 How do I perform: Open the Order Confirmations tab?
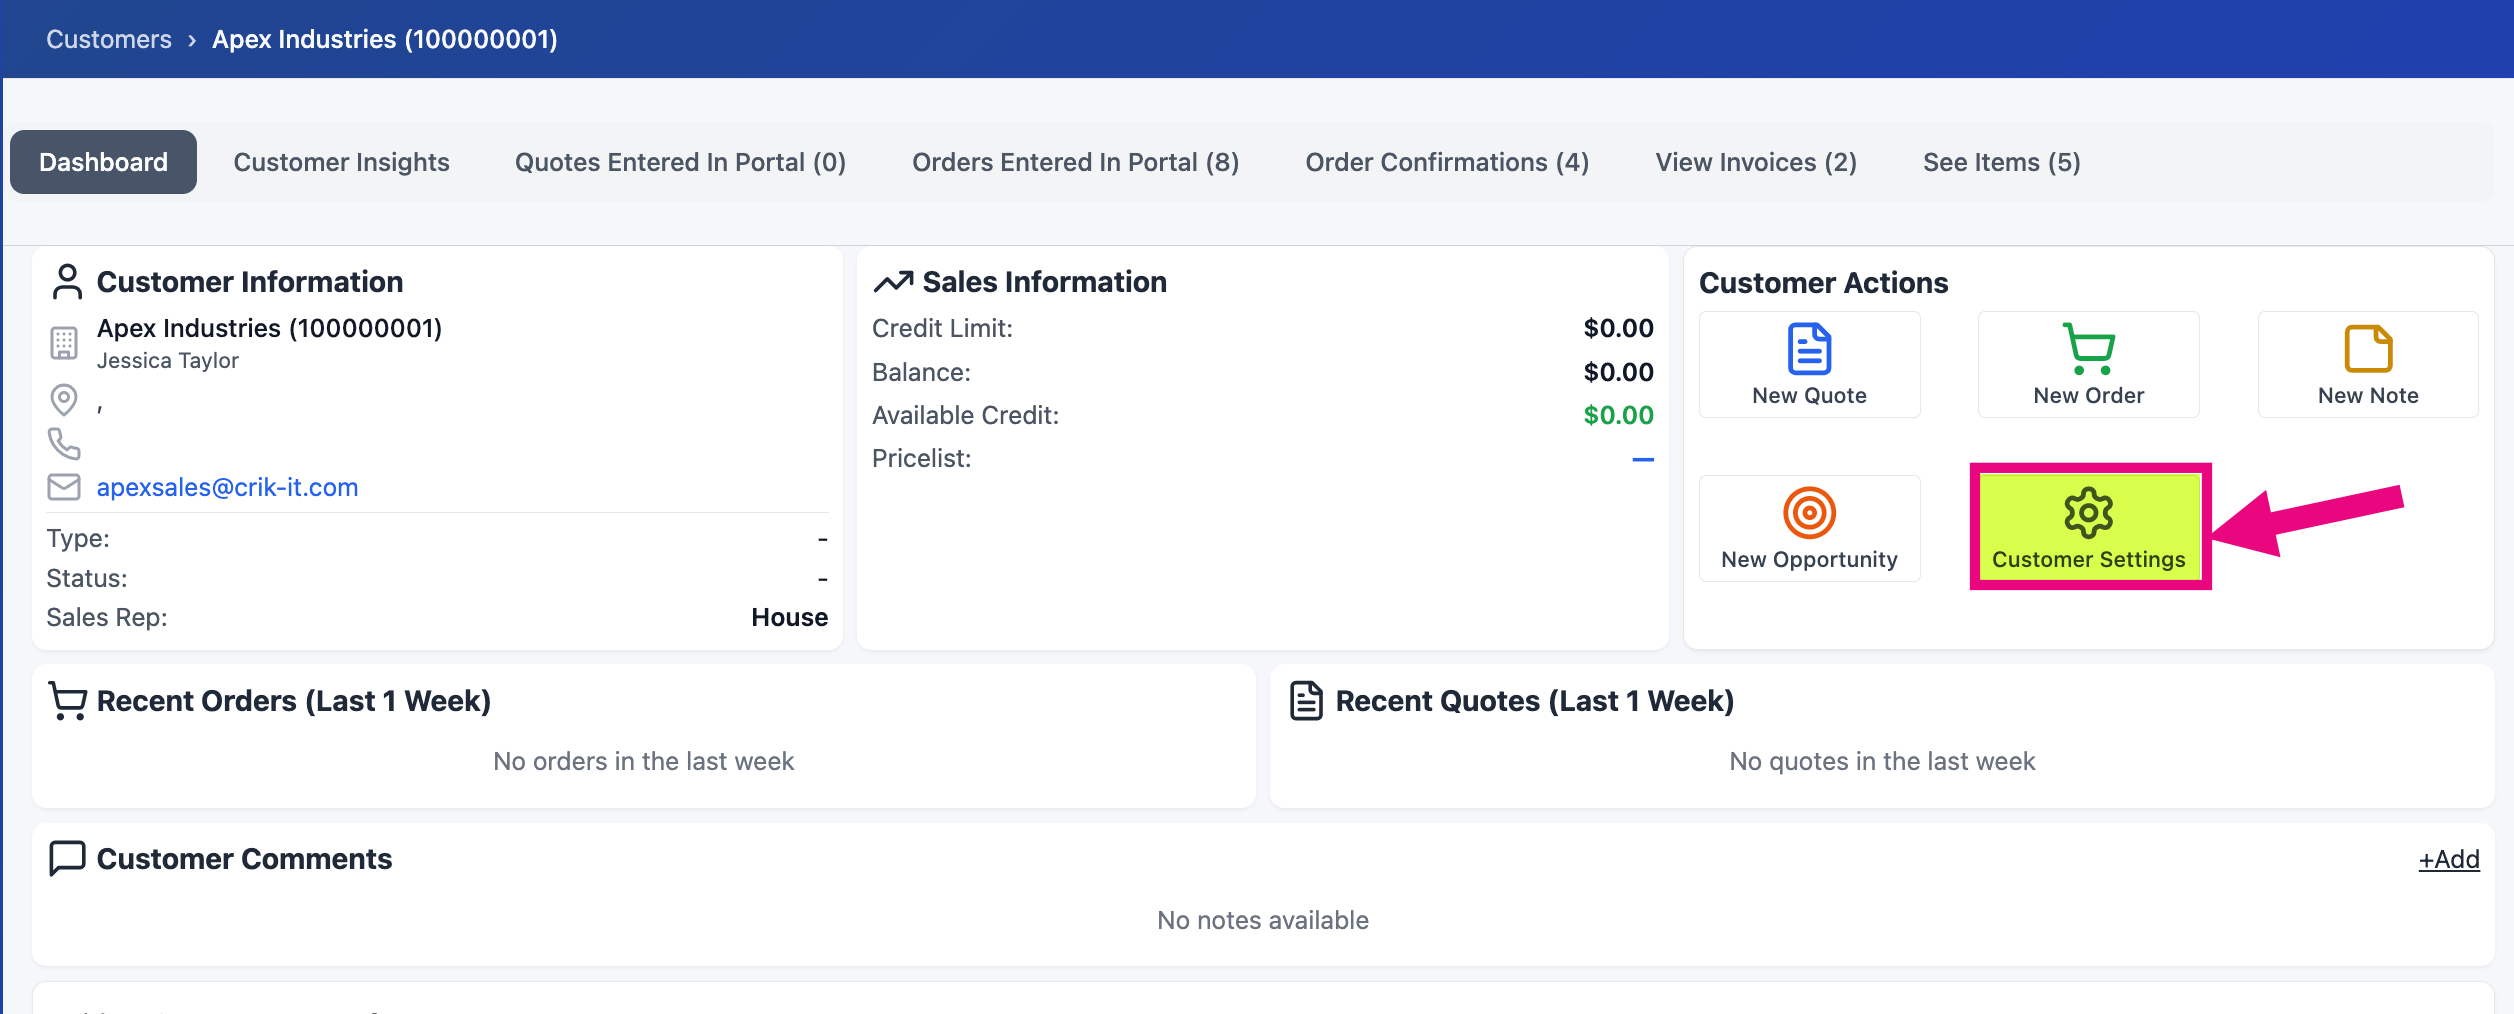1447,162
